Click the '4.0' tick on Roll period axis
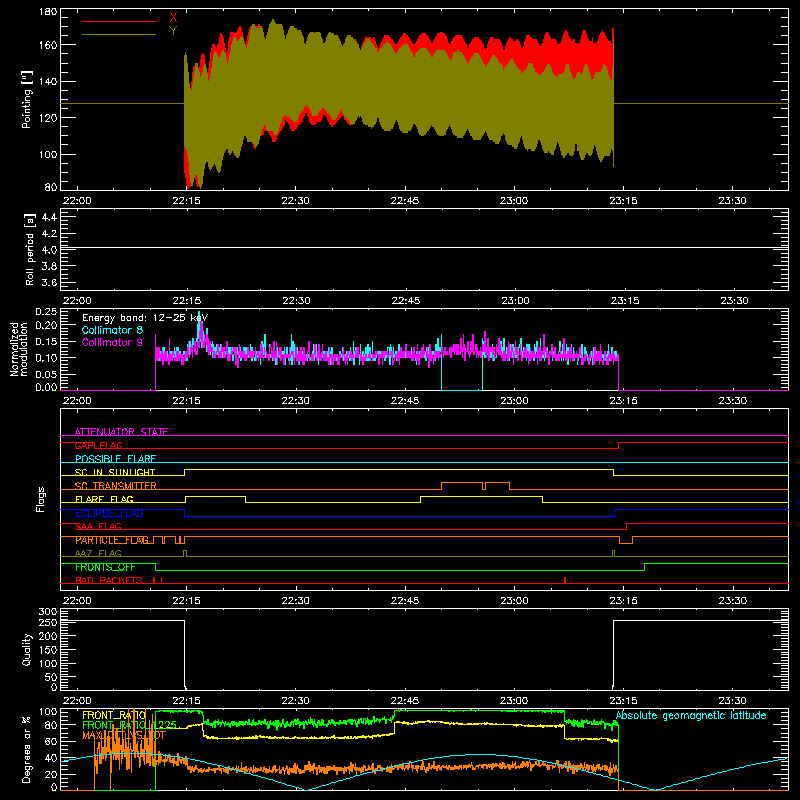800x800 pixels. coord(49,250)
